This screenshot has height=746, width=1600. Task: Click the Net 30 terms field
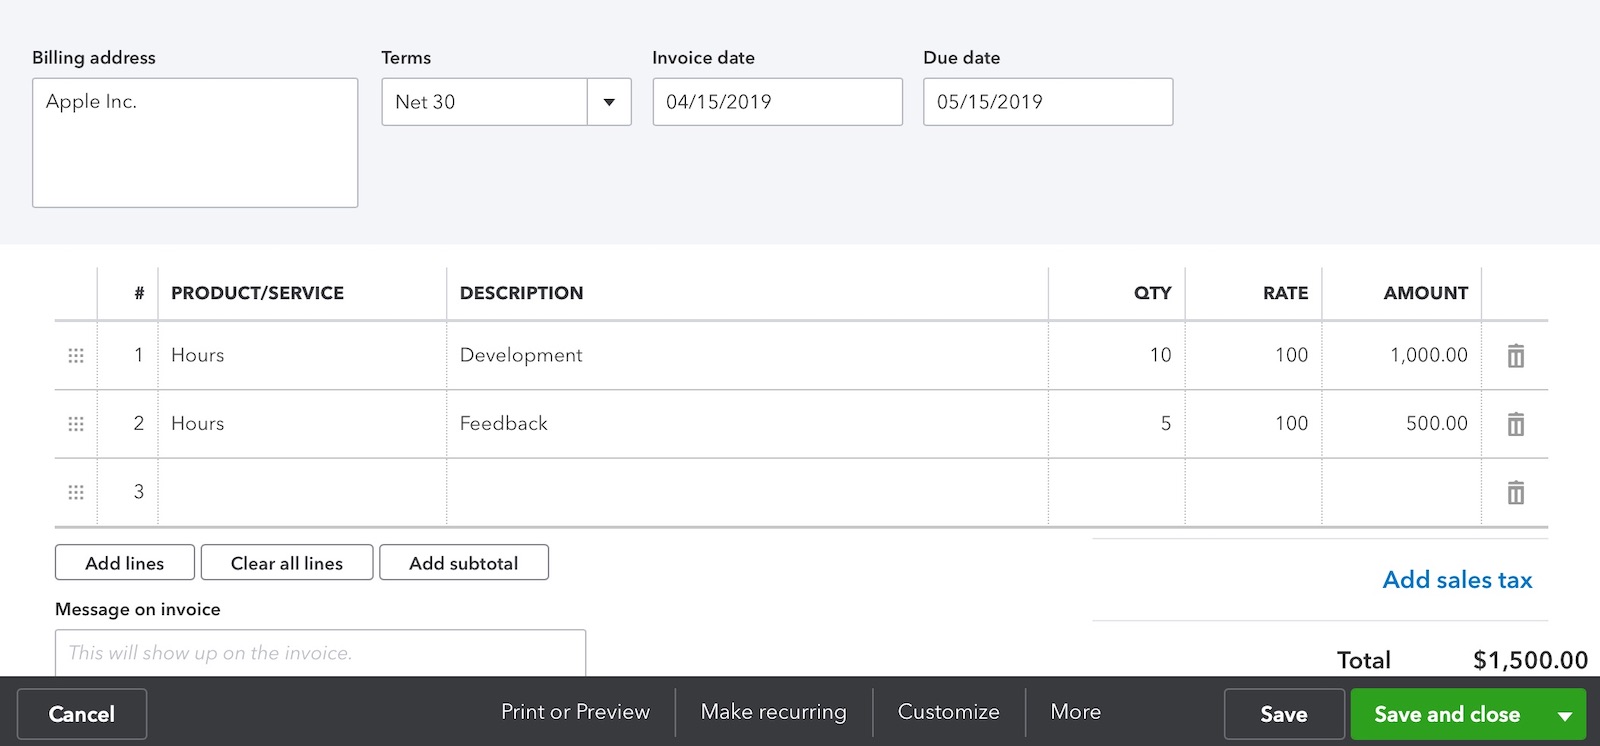pos(484,102)
